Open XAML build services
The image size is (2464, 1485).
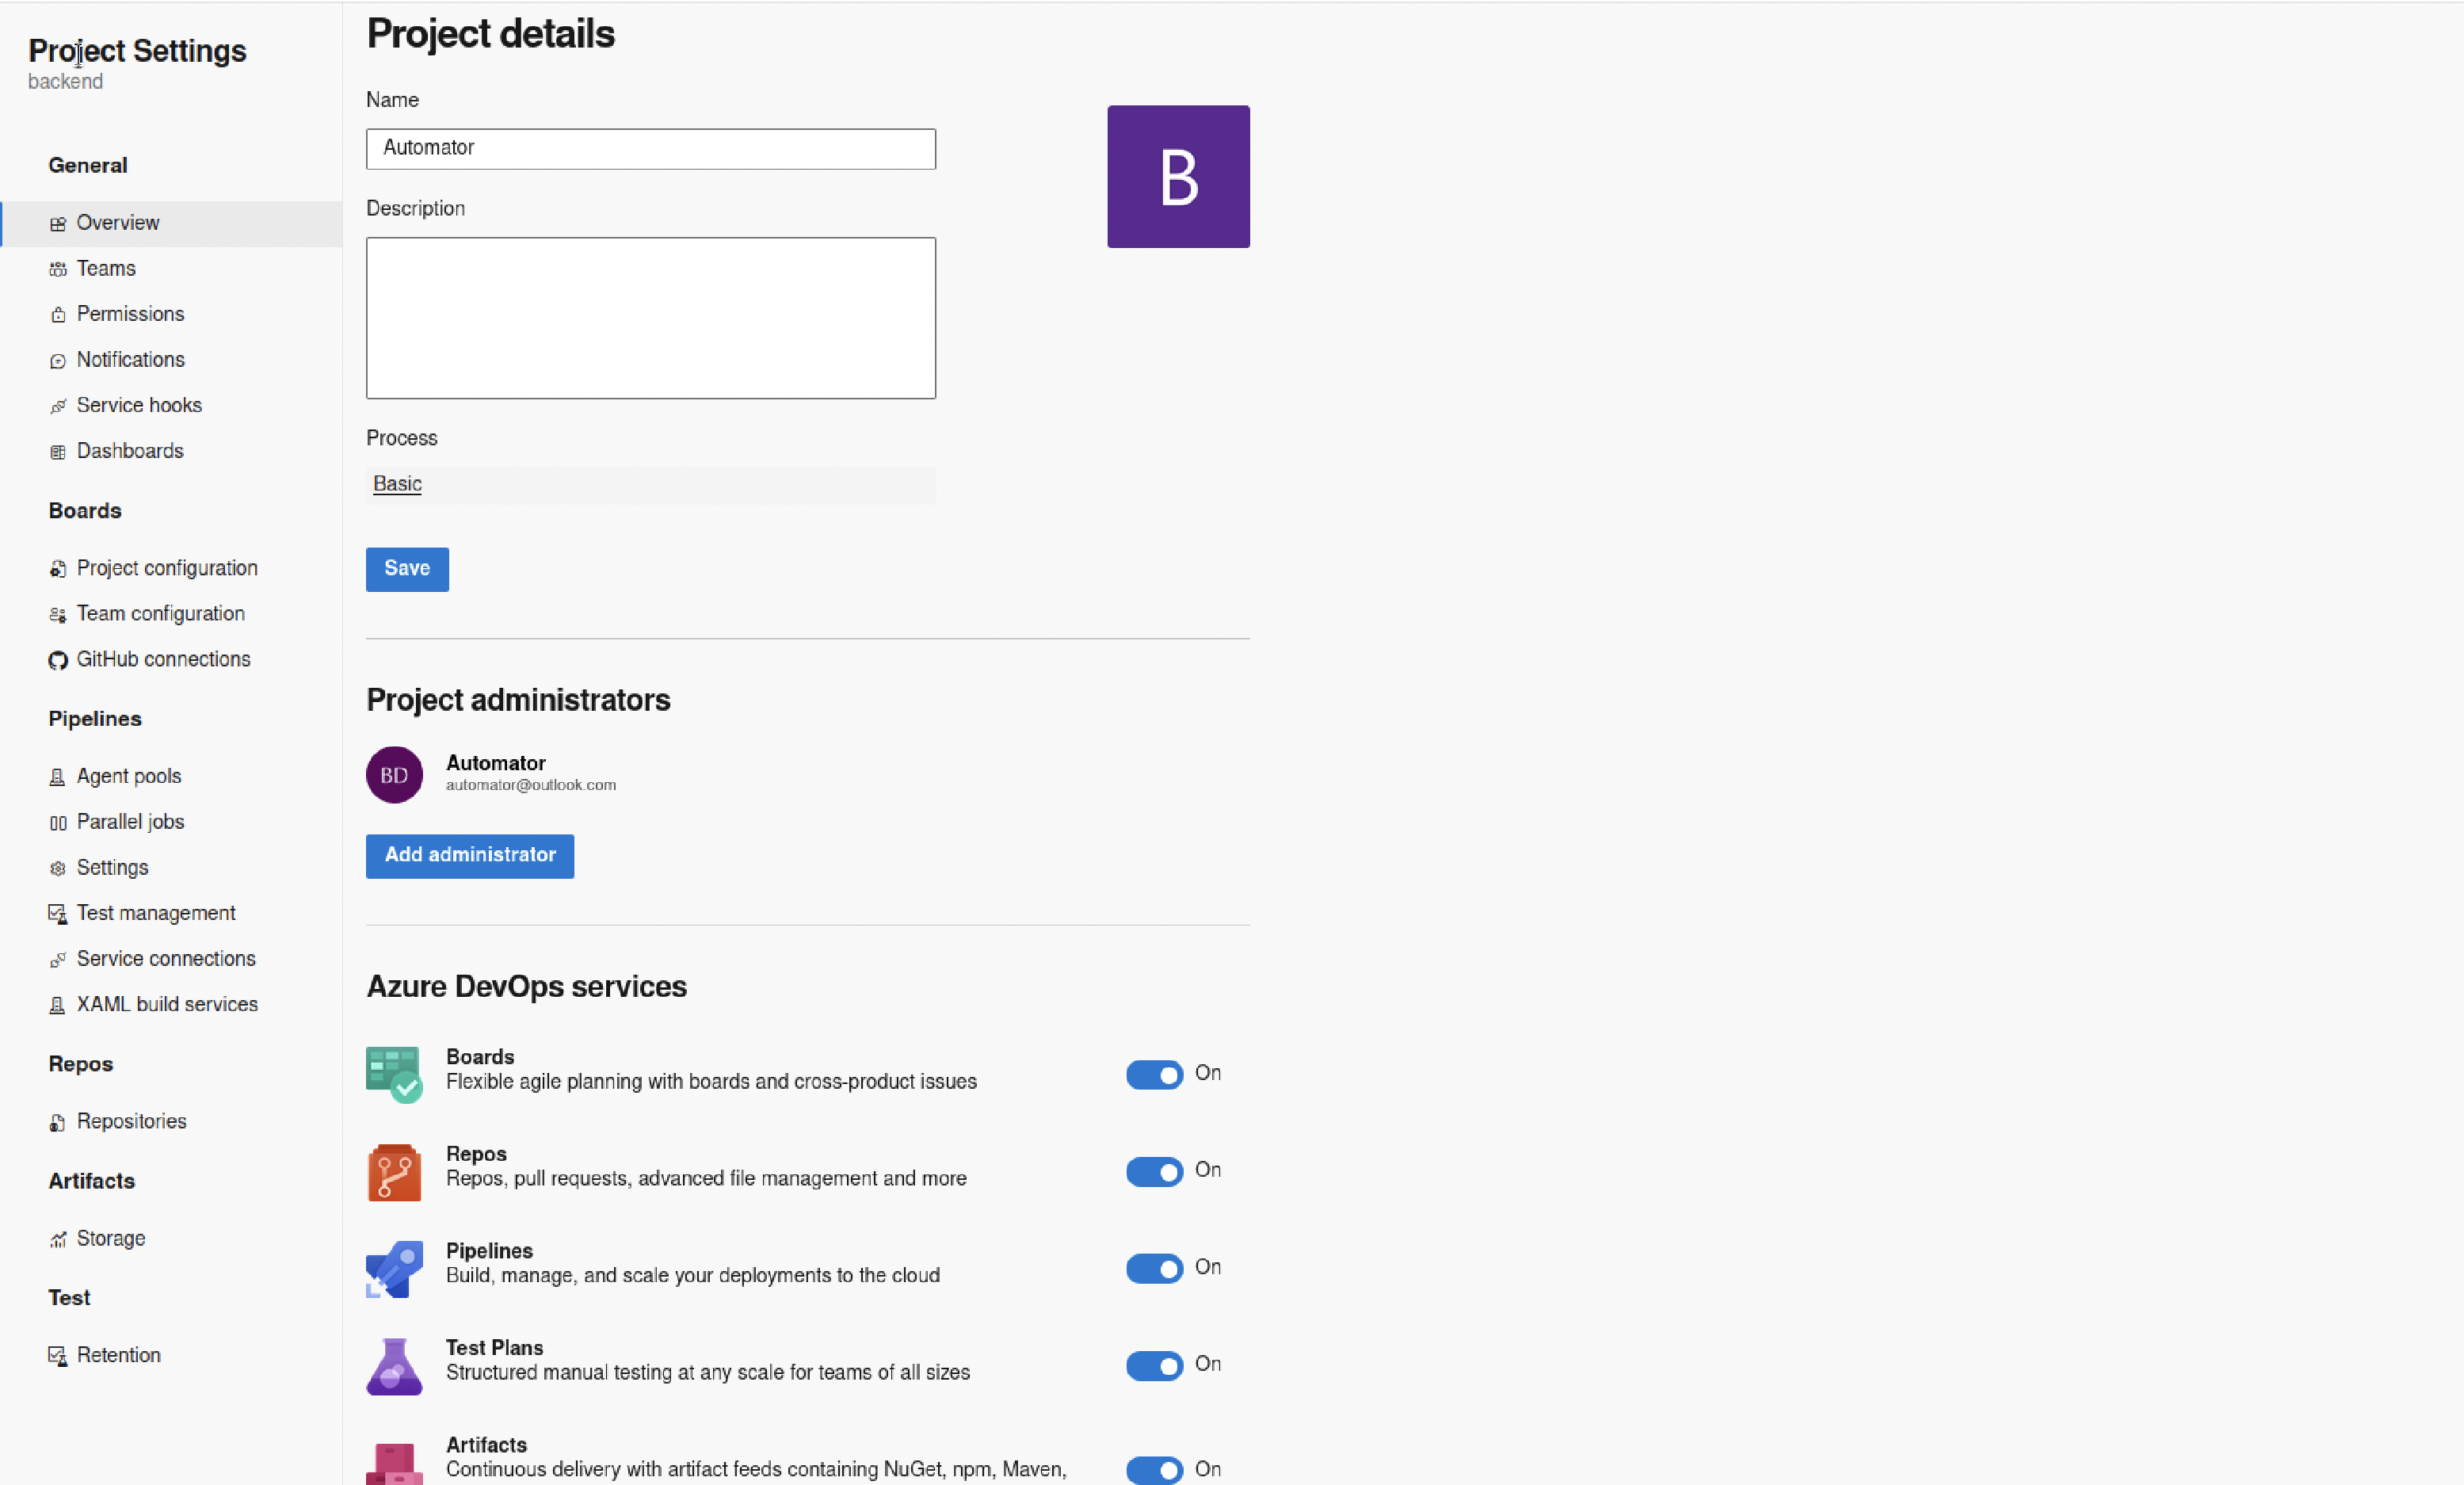[172, 1006]
